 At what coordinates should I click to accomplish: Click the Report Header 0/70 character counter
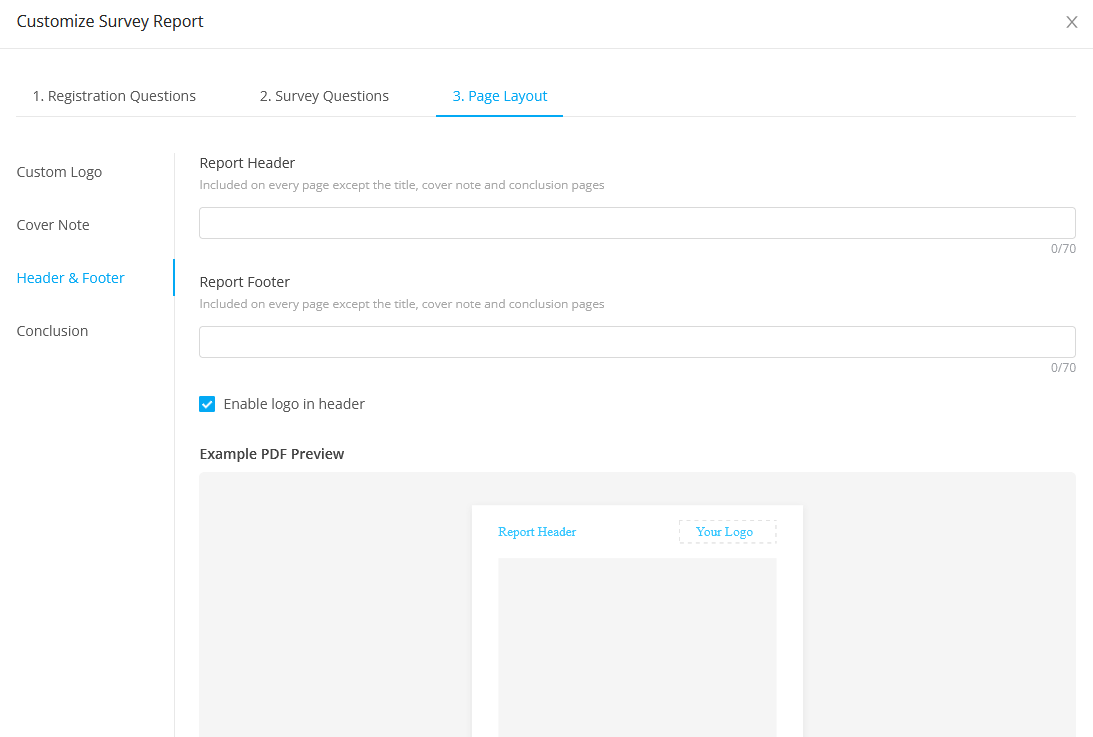tap(1063, 249)
